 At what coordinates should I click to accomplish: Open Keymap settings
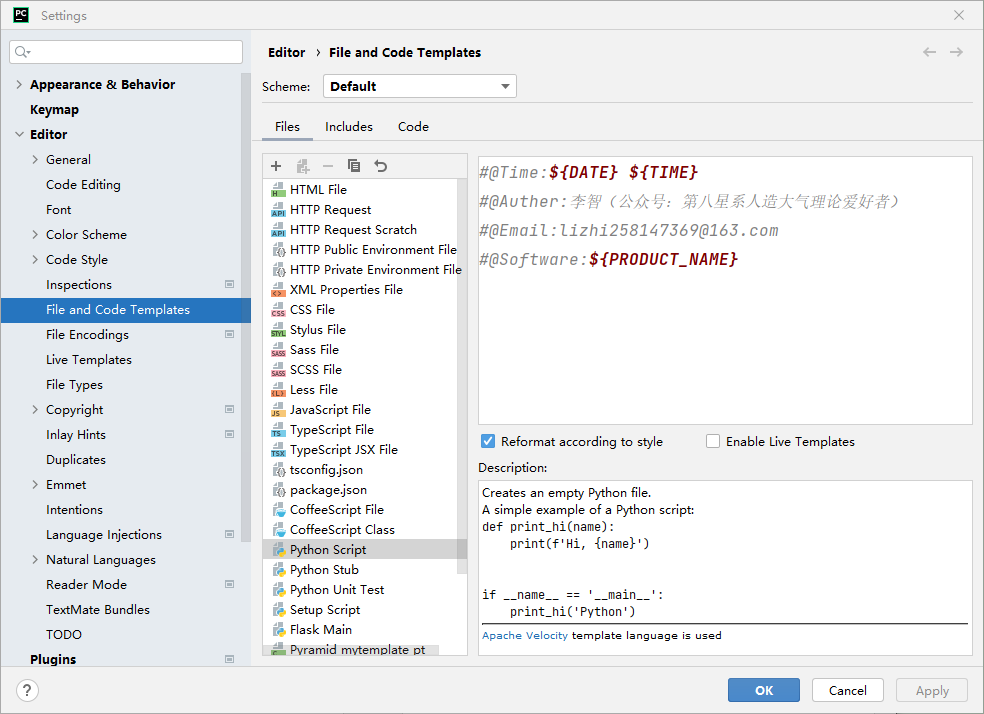(x=55, y=109)
